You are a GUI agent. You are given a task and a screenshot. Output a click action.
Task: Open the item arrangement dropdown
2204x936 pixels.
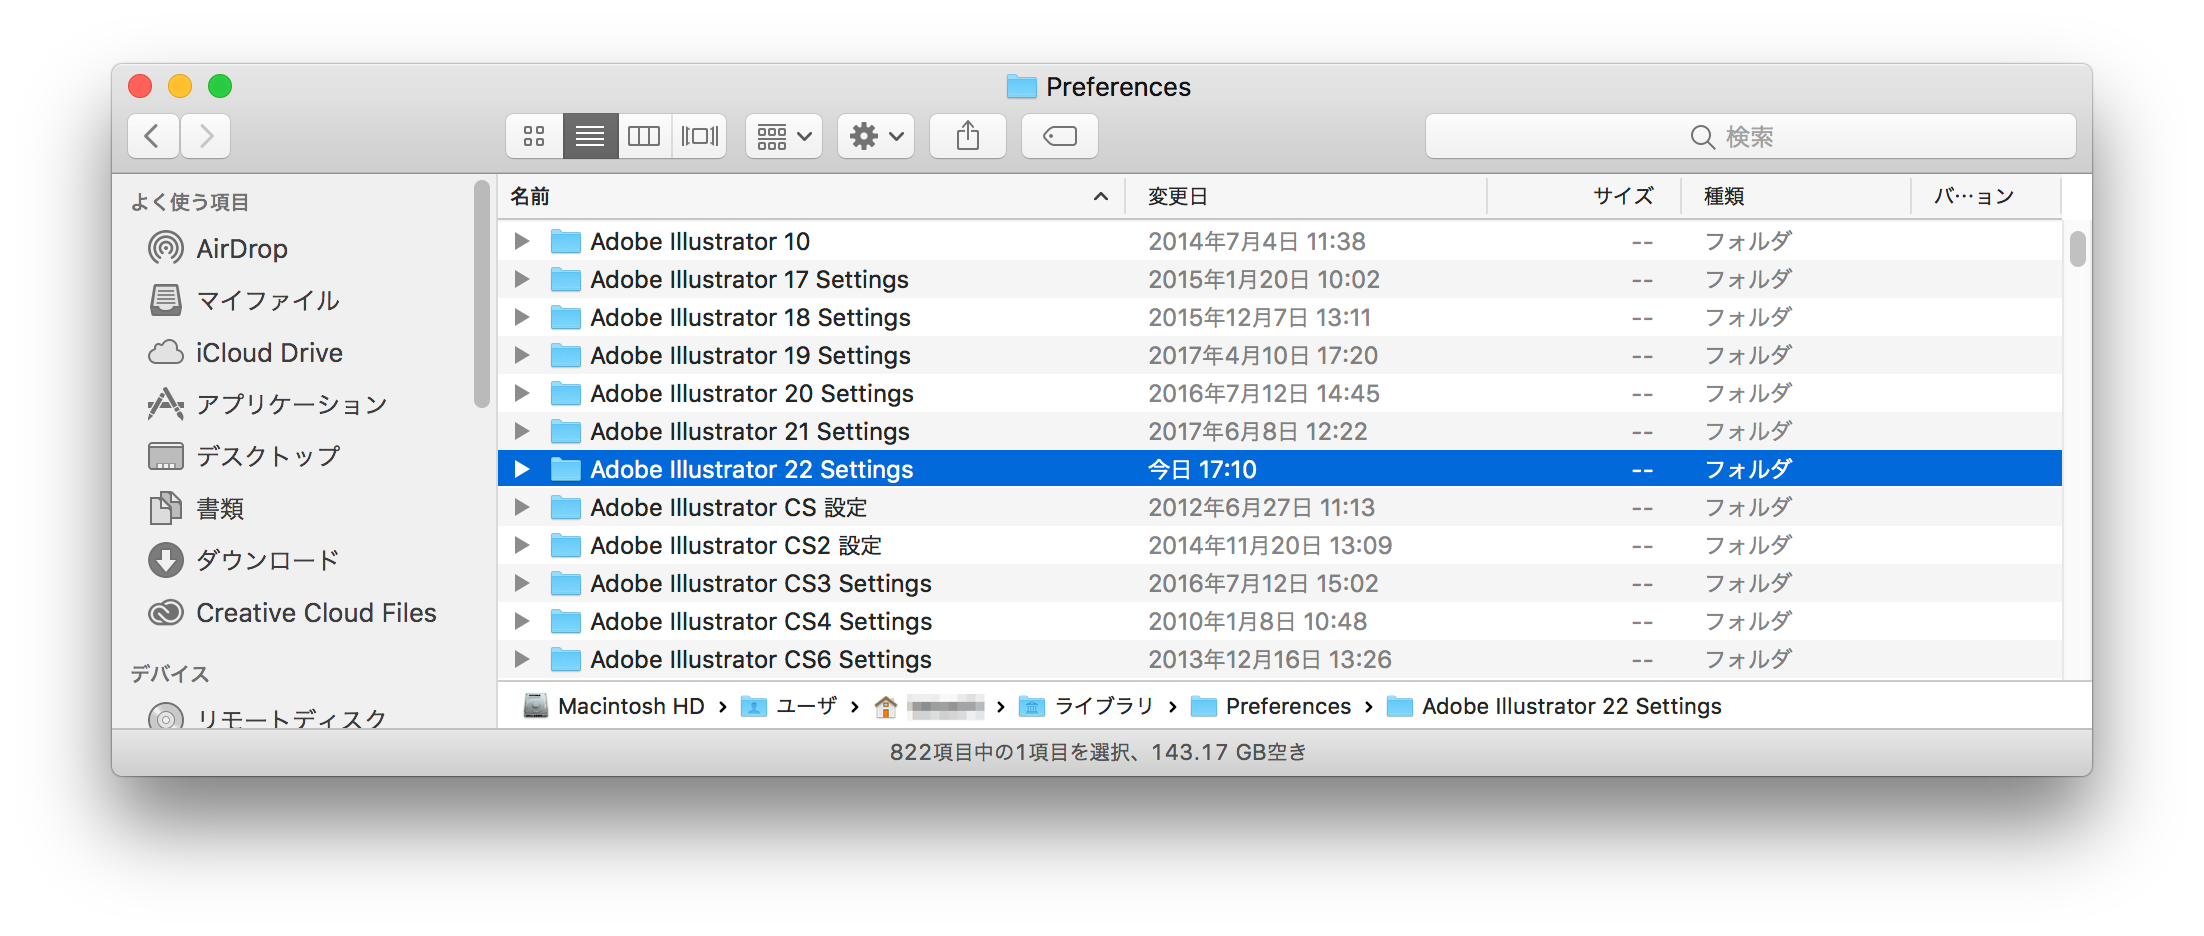coord(784,136)
